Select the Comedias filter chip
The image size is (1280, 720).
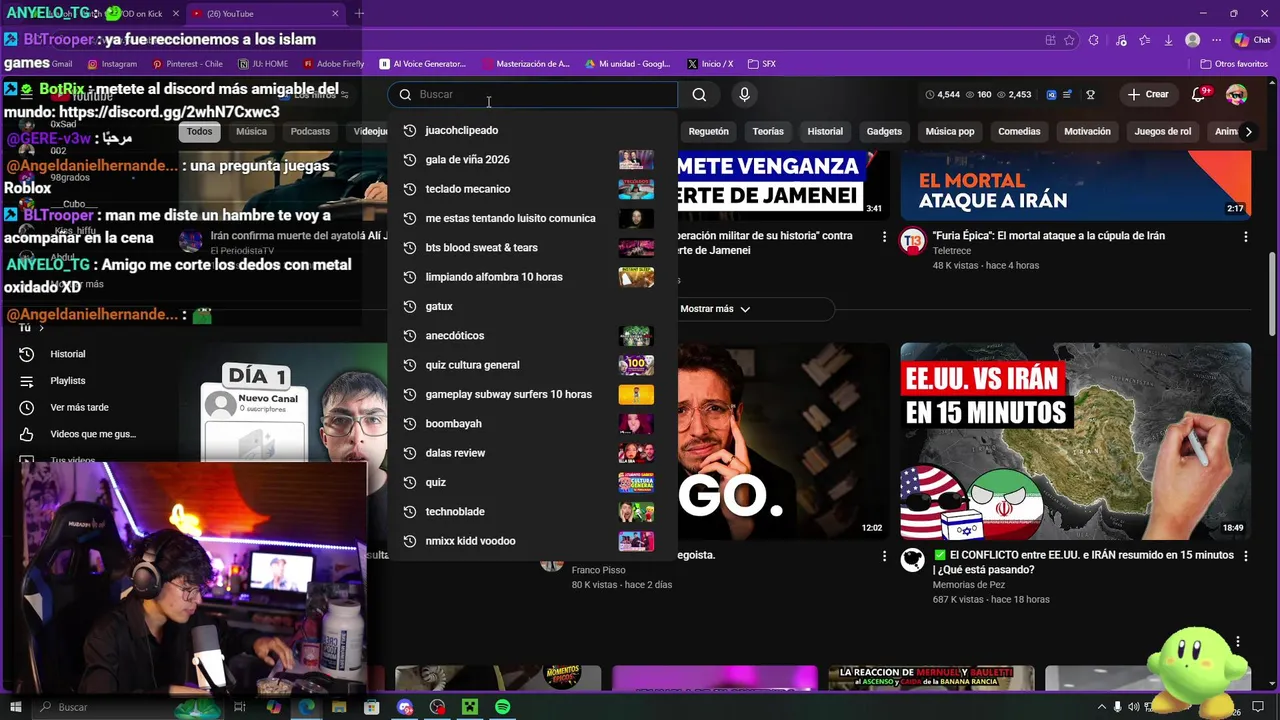click(x=1019, y=131)
